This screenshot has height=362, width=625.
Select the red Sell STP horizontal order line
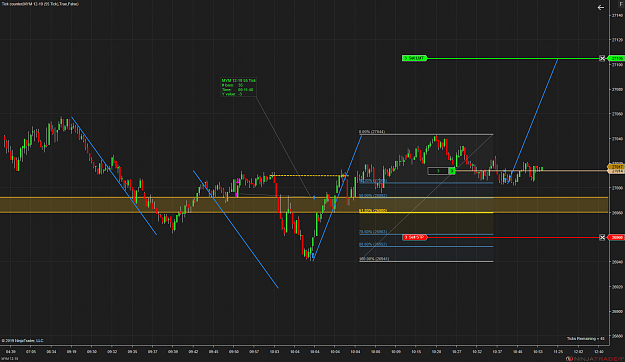tap(513, 237)
